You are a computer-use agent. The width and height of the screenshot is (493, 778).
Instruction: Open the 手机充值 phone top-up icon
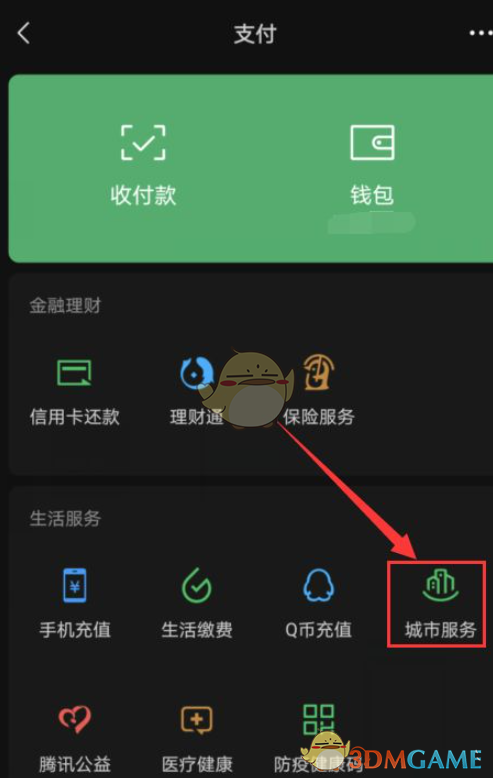click(75, 585)
